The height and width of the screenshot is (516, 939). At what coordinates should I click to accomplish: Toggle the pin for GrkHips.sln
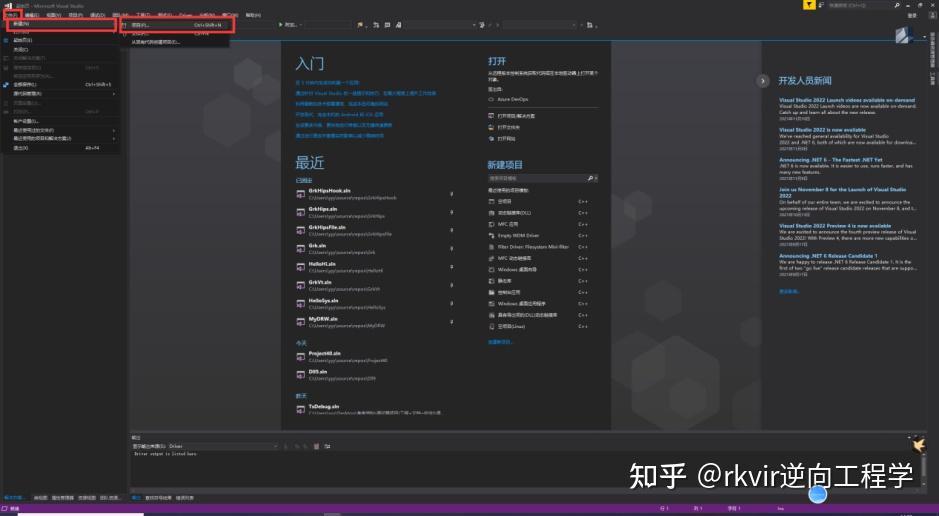(x=452, y=212)
